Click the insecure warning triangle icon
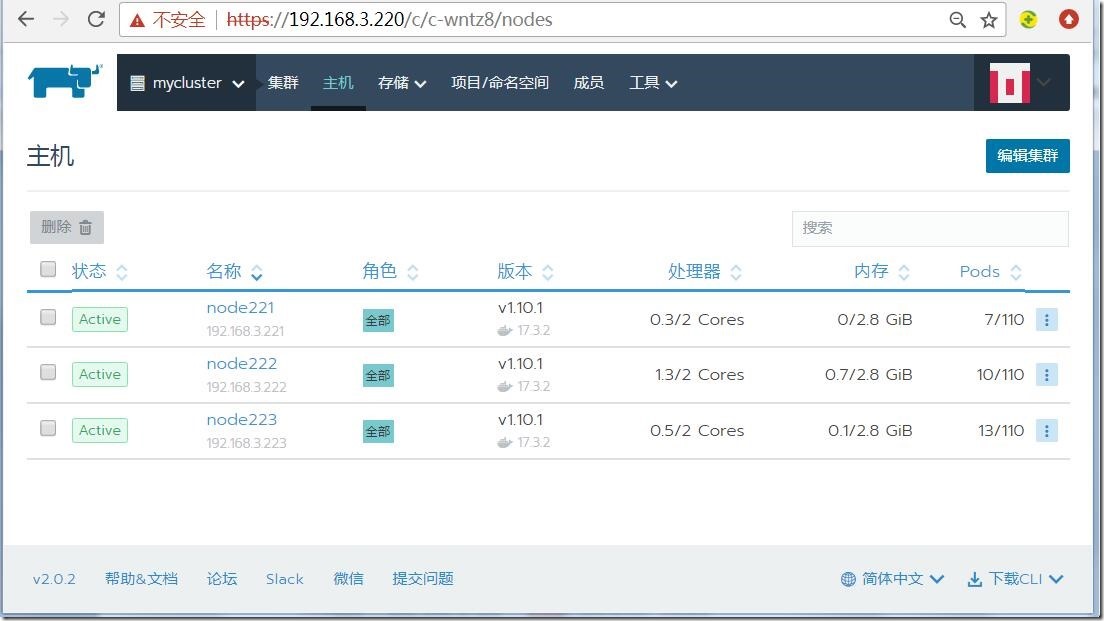Viewport: 1104px width, 621px height. (137, 20)
